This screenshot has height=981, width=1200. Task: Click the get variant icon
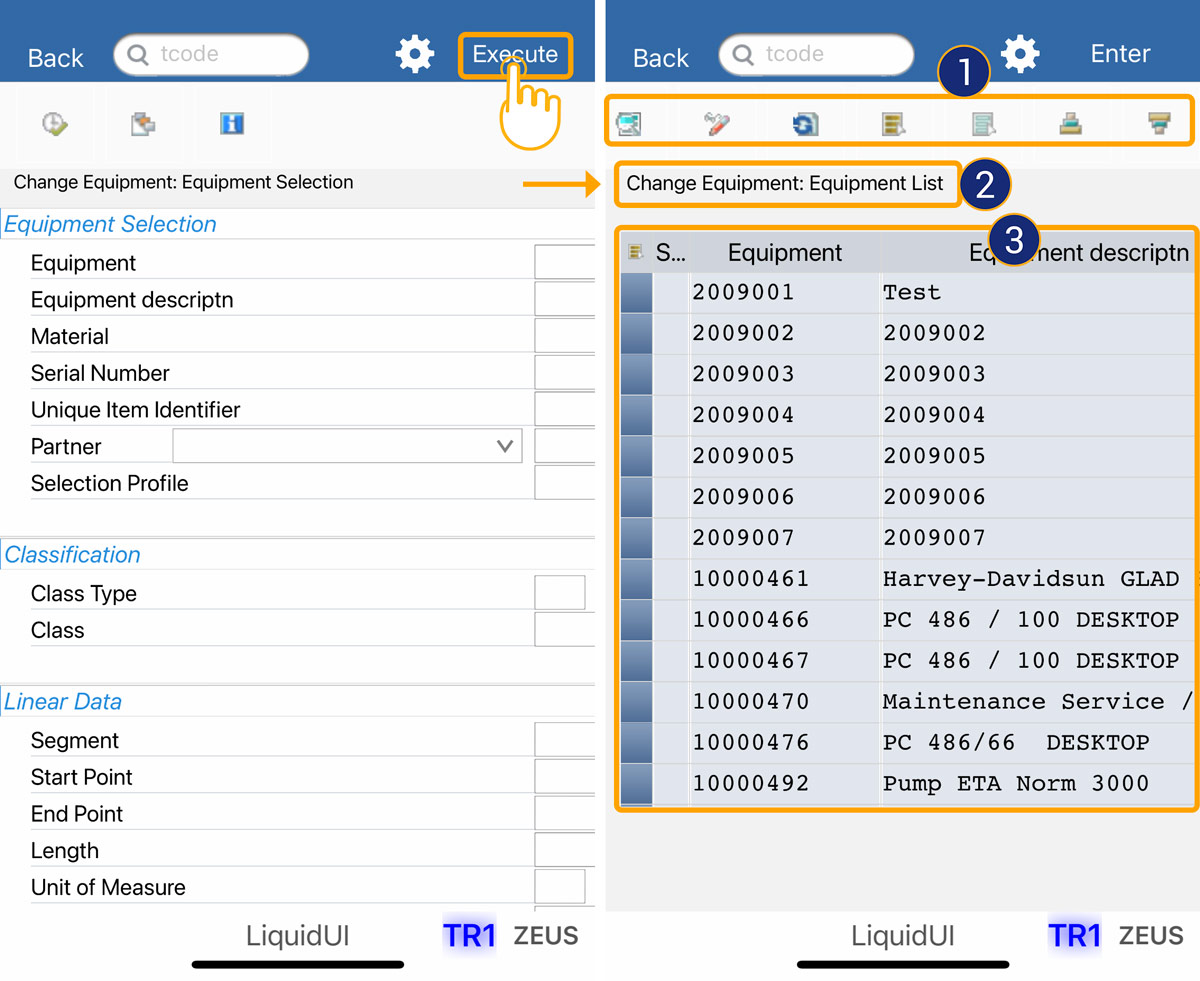point(143,124)
